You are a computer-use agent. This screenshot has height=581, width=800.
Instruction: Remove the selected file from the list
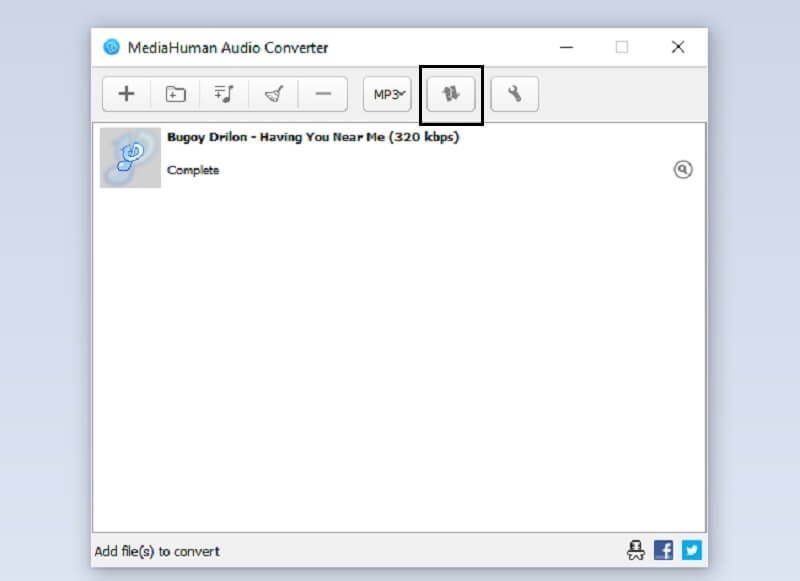[x=322, y=93]
